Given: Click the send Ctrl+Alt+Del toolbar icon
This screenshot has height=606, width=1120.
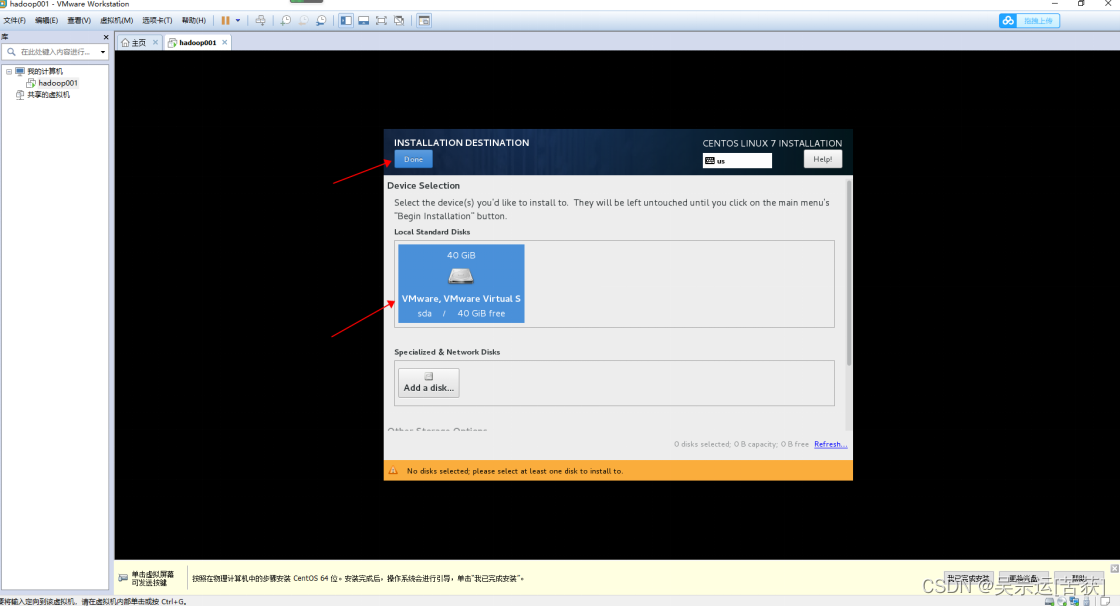Looking at the screenshot, I should [261, 20].
